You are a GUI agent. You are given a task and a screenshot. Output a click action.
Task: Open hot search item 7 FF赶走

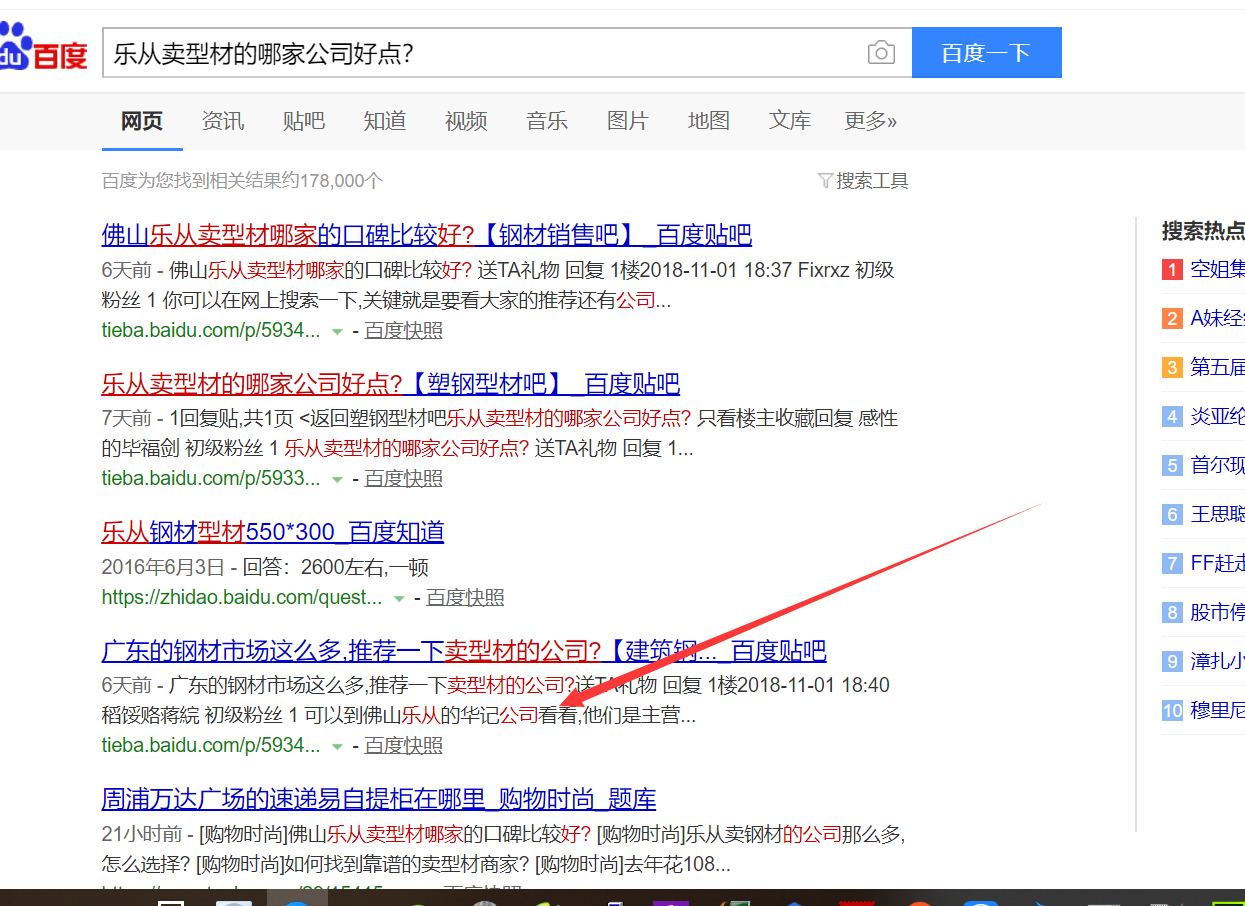coord(1217,563)
